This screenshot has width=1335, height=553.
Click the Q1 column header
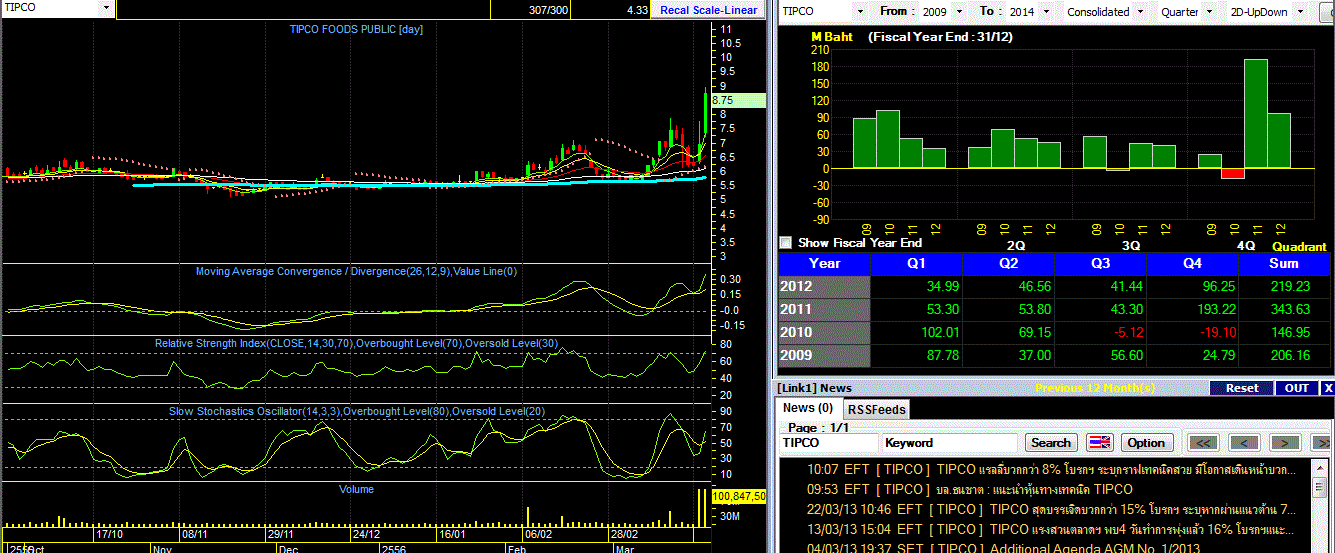[x=916, y=264]
